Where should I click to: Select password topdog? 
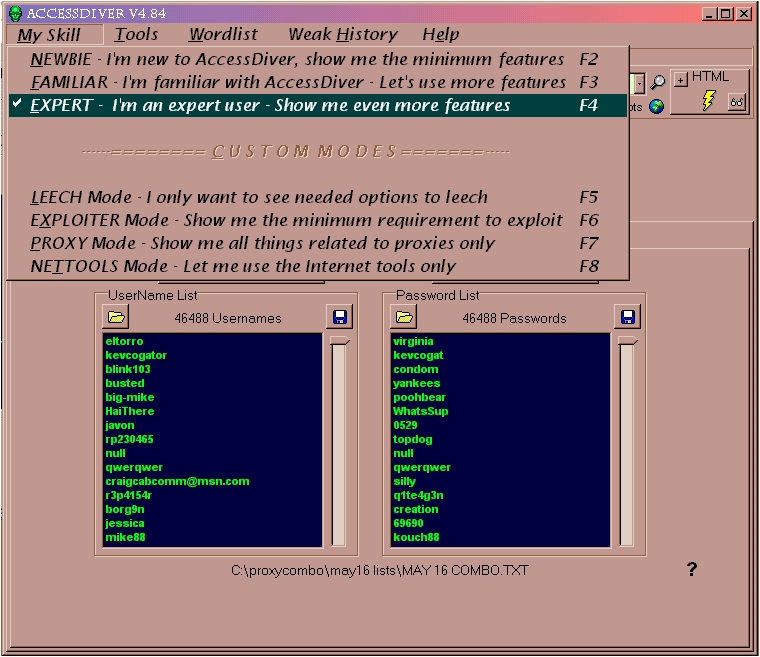click(412, 440)
